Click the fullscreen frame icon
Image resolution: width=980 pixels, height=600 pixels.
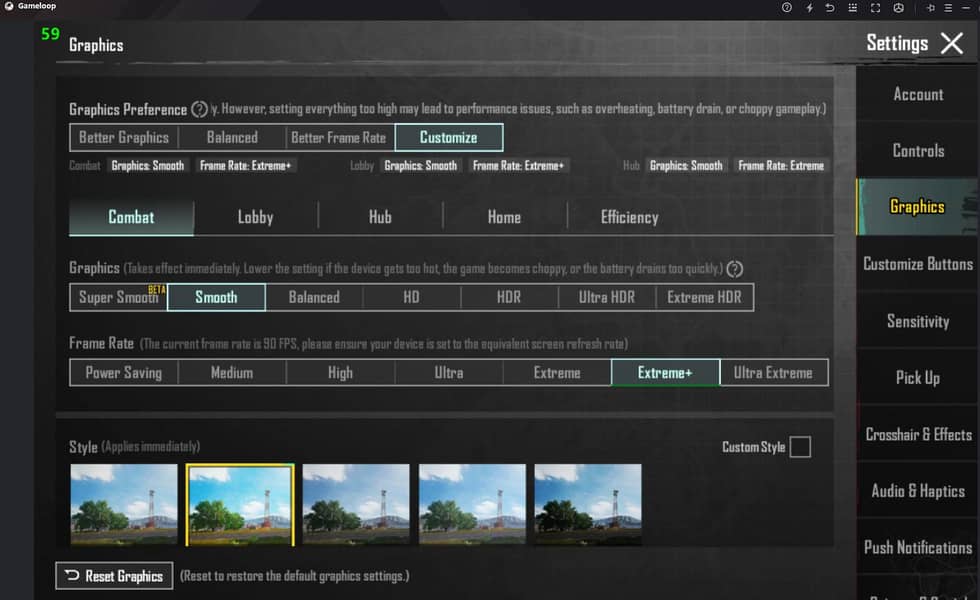875,7
